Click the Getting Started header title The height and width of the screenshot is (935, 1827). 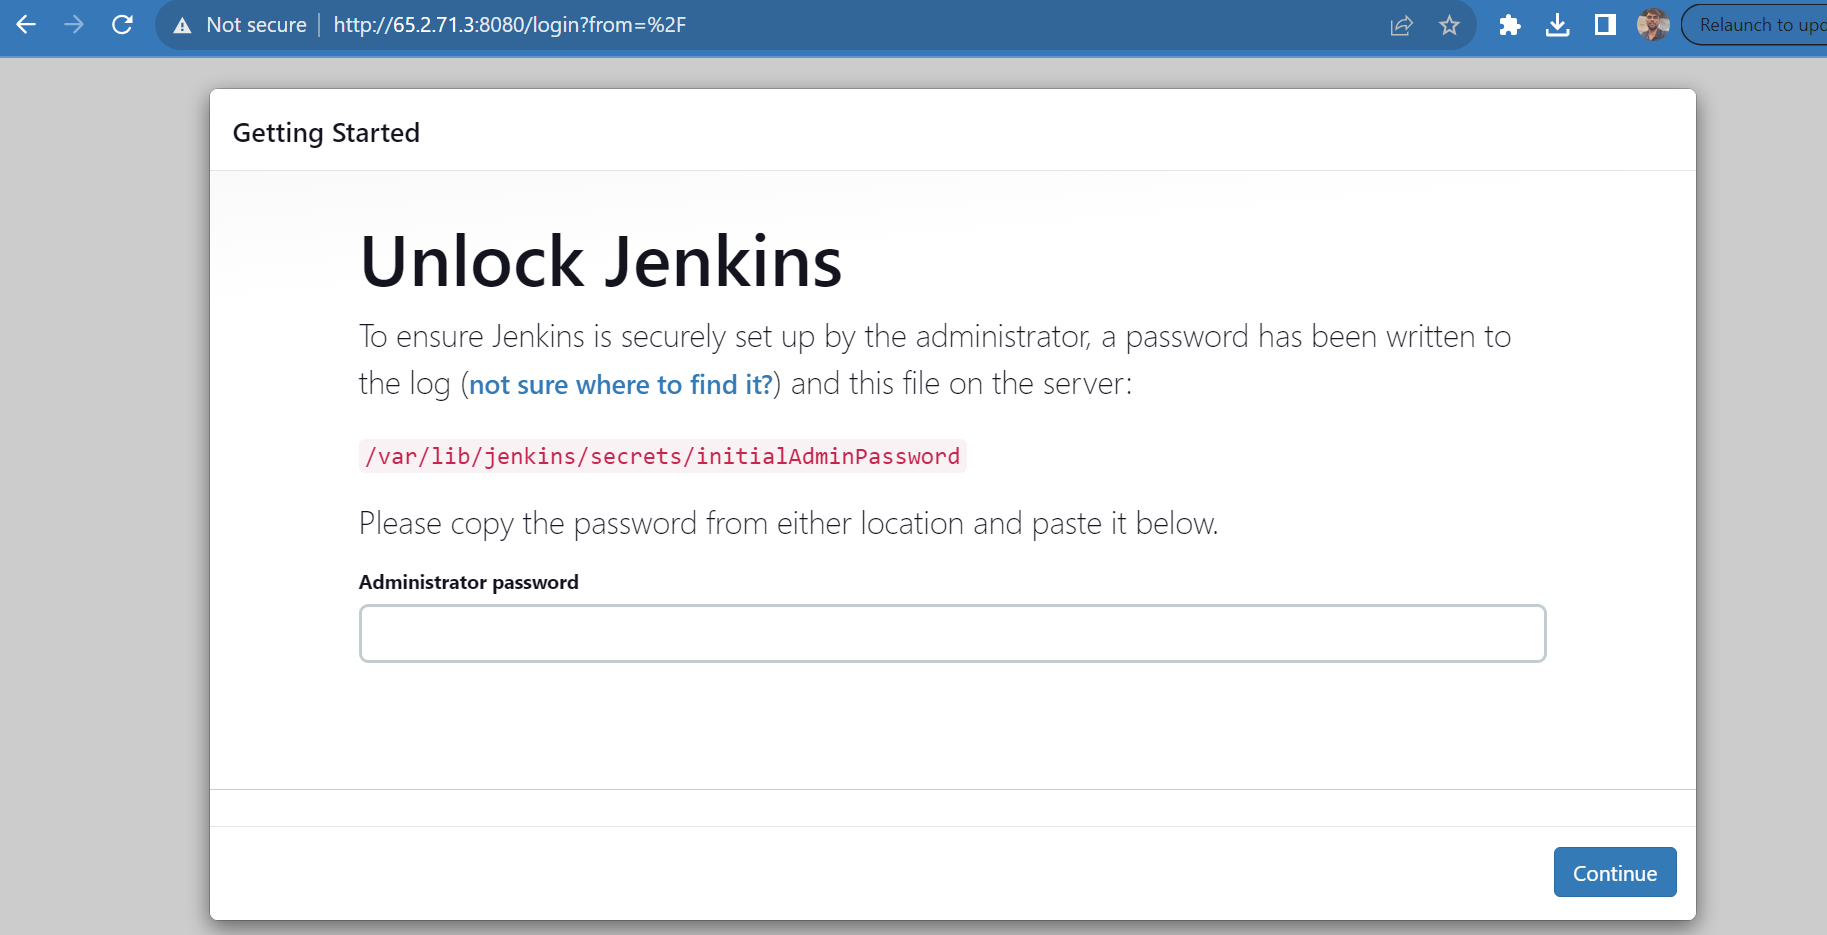tap(326, 133)
